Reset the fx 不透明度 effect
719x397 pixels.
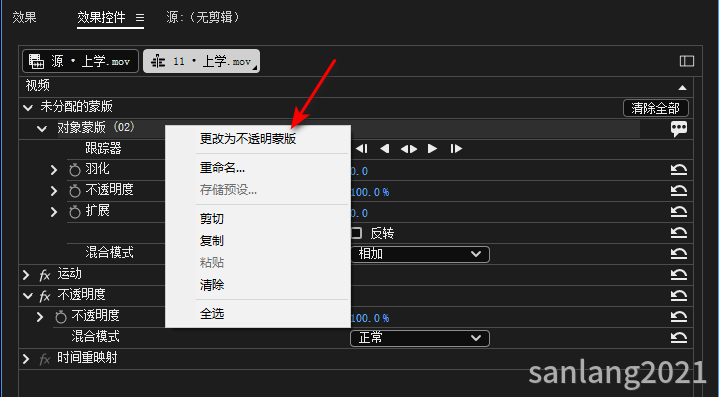(x=679, y=296)
